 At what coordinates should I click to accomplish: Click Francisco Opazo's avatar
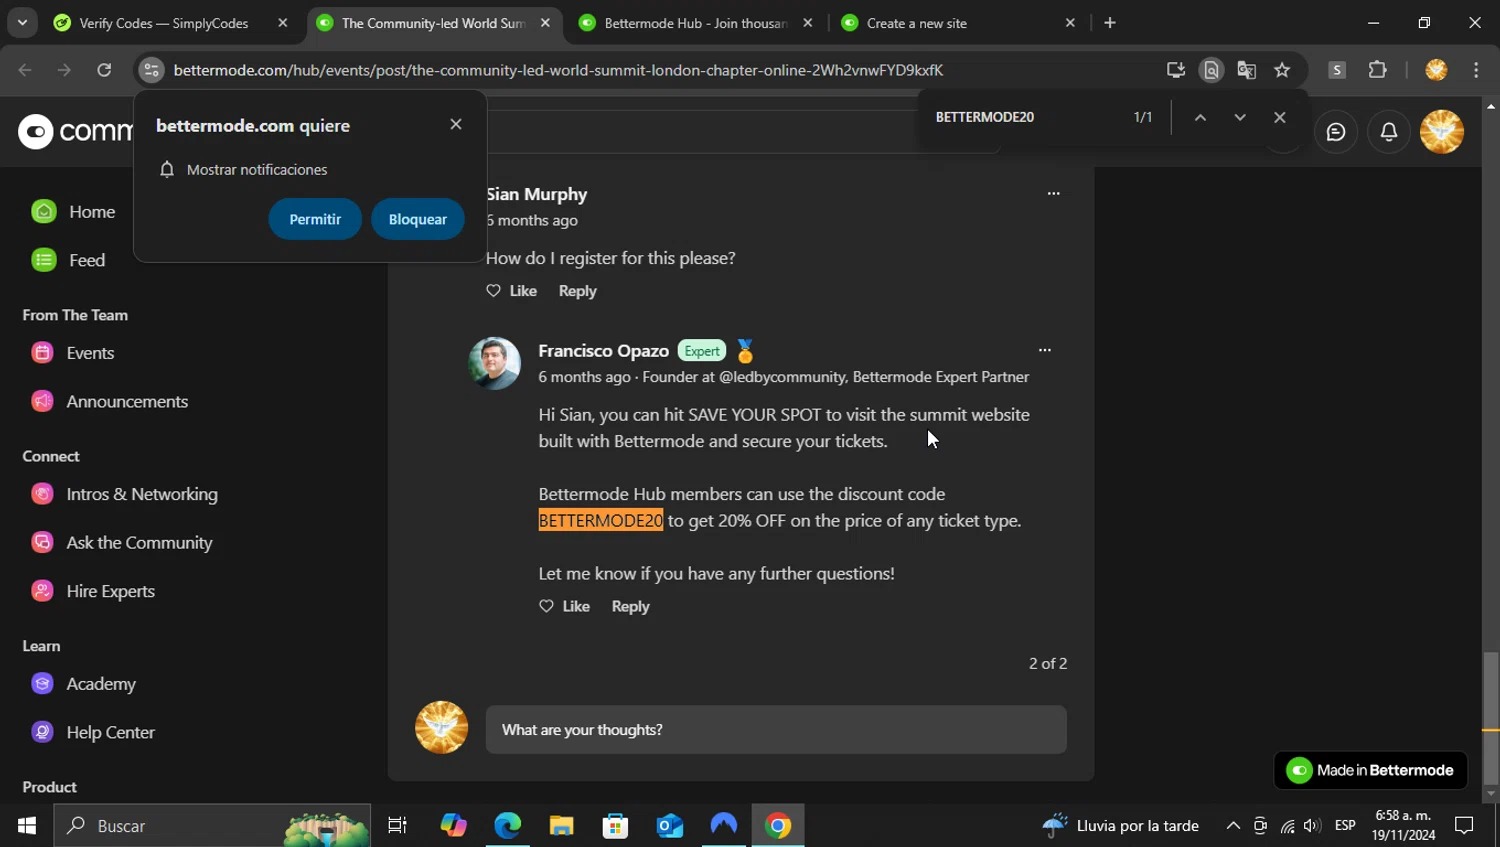[495, 363]
